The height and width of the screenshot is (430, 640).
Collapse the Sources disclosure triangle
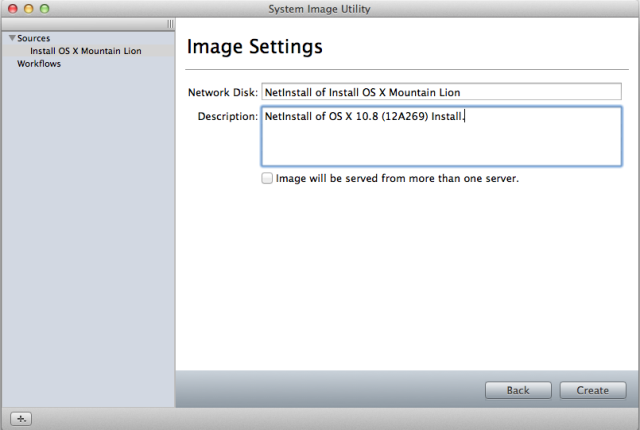point(12,38)
